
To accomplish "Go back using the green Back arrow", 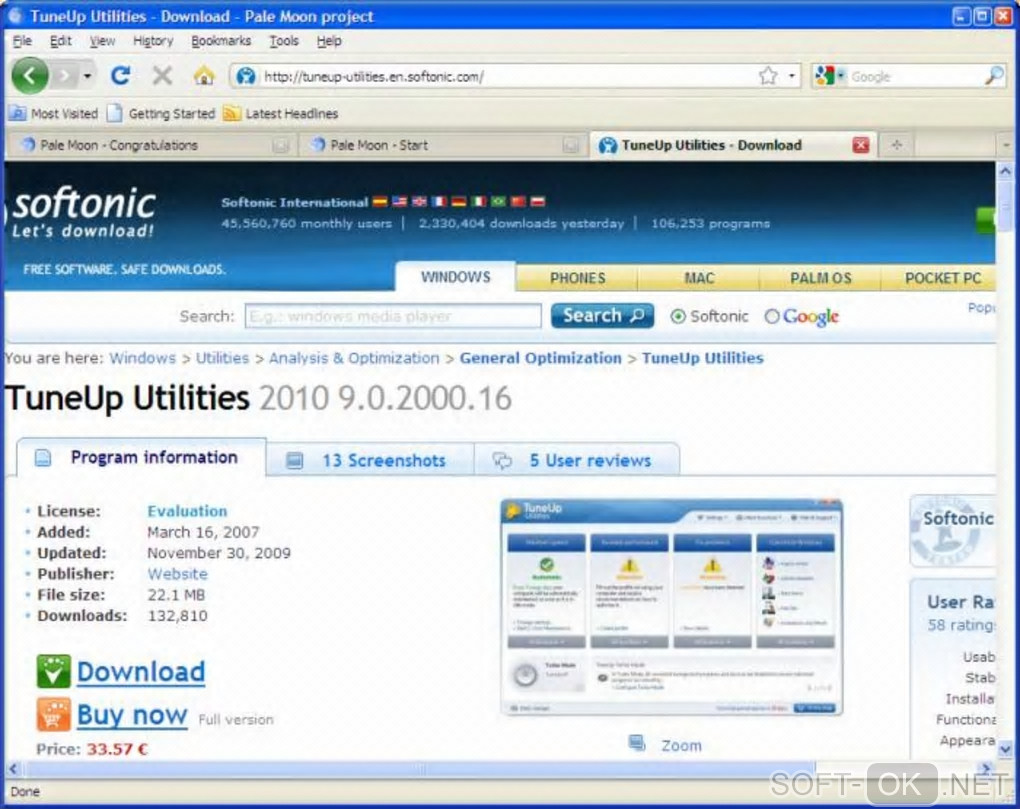I will pyautogui.click(x=29, y=76).
